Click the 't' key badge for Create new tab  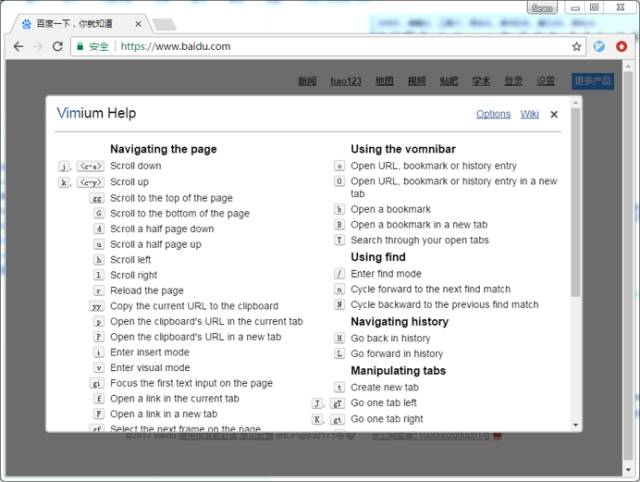339,387
